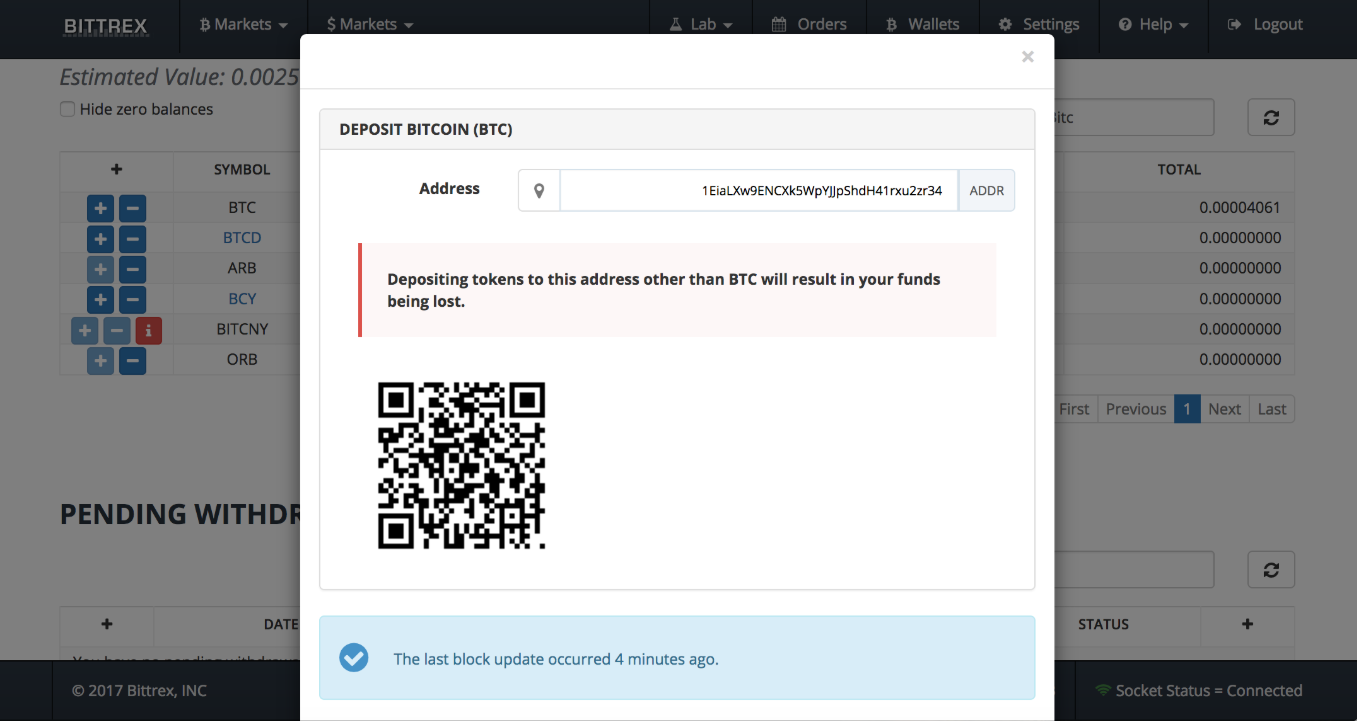Click the ORB symbol cell
This screenshot has height=721, width=1357.
[242, 359]
